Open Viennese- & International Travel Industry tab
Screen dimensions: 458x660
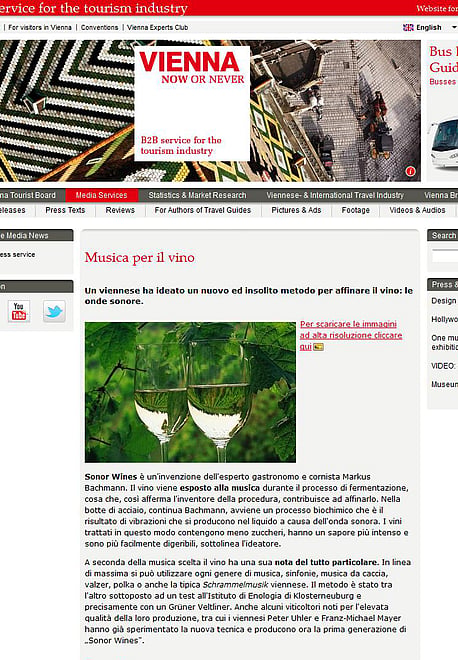pyautogui.click(x=335, y=195)
